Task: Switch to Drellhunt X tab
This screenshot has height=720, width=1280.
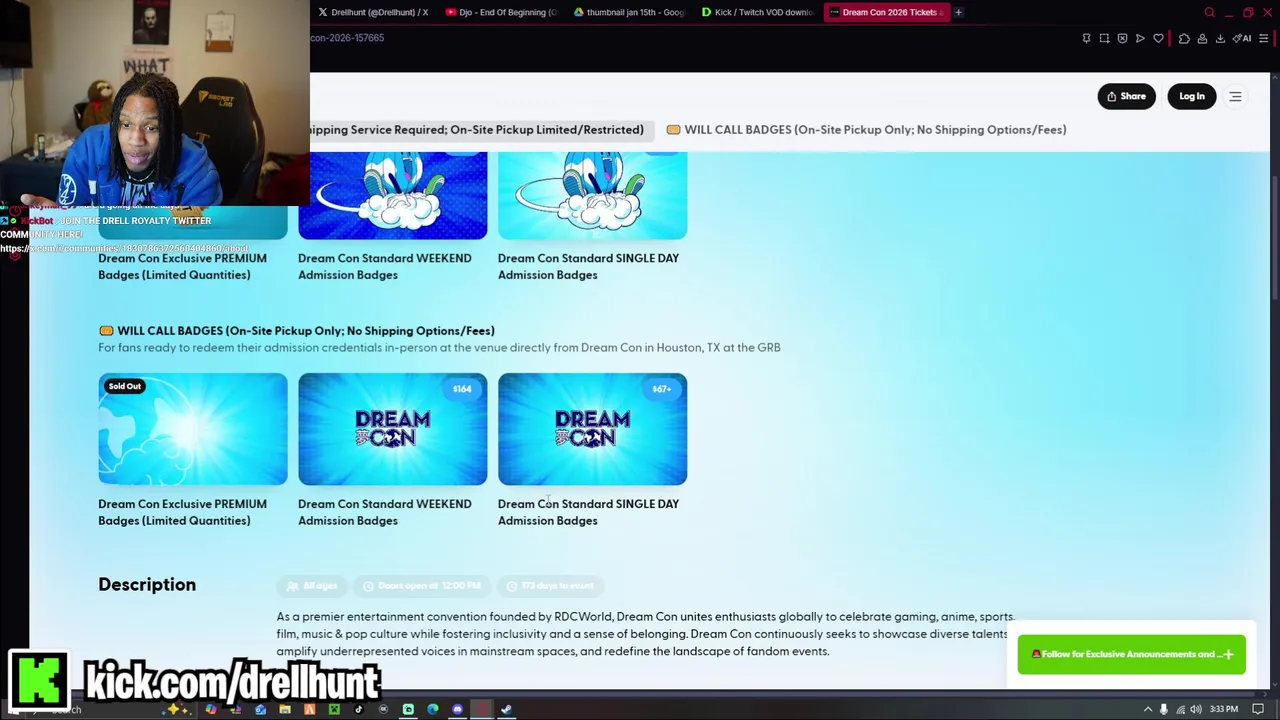Action: pyautogui.click(x=372, y=12)
